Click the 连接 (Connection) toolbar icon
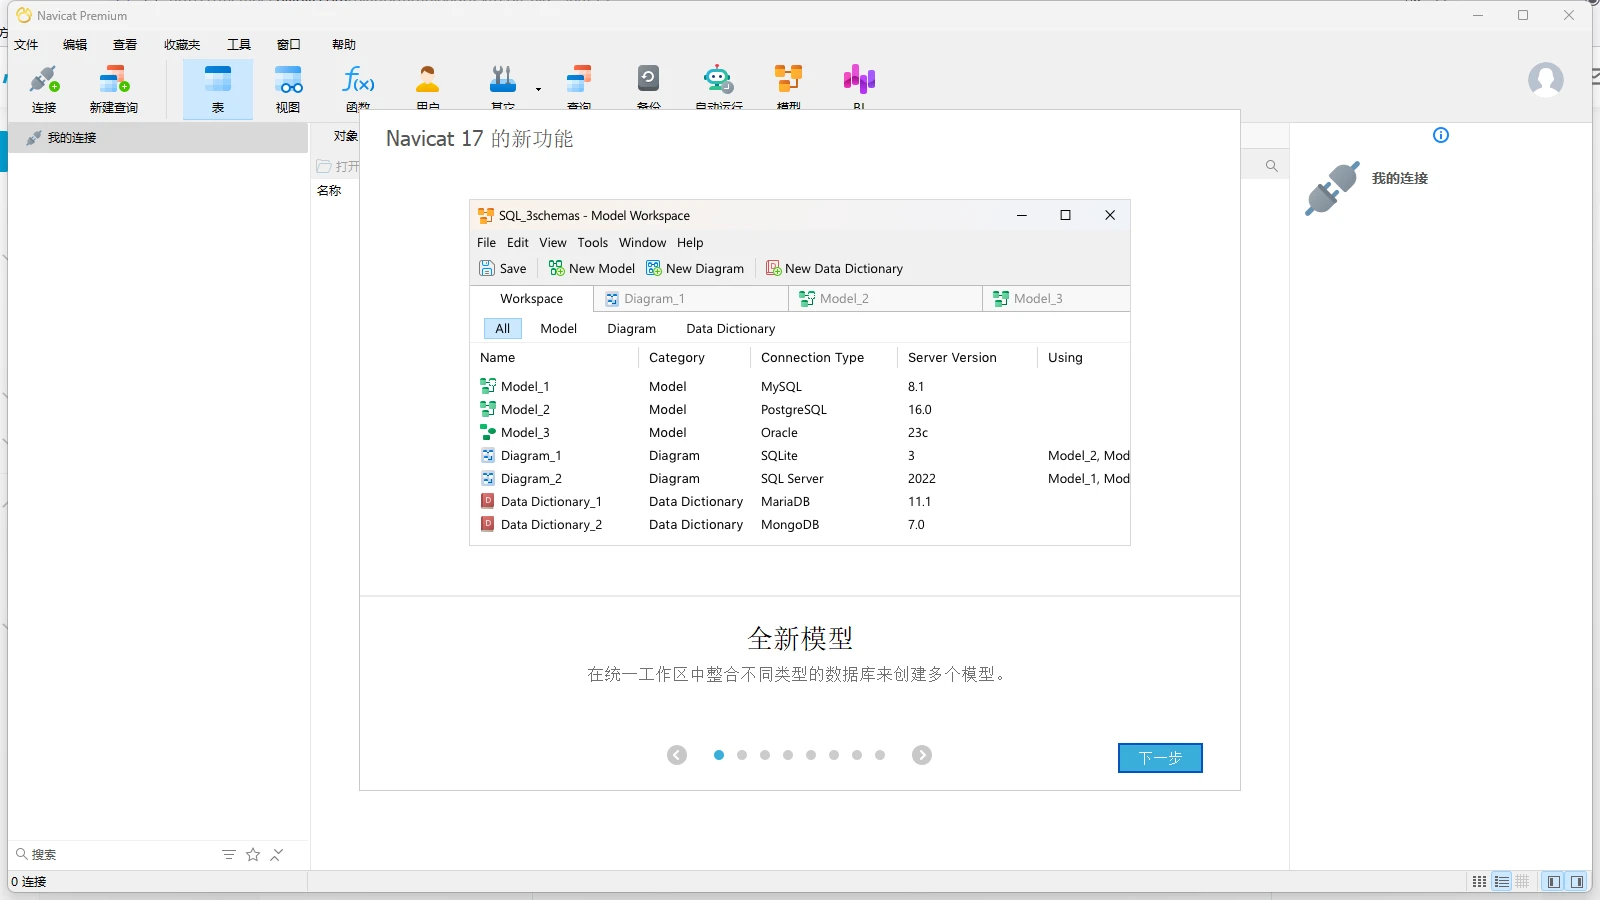Image resolution: width=1600 pixels, height=900 pixels. click(44, 89)
